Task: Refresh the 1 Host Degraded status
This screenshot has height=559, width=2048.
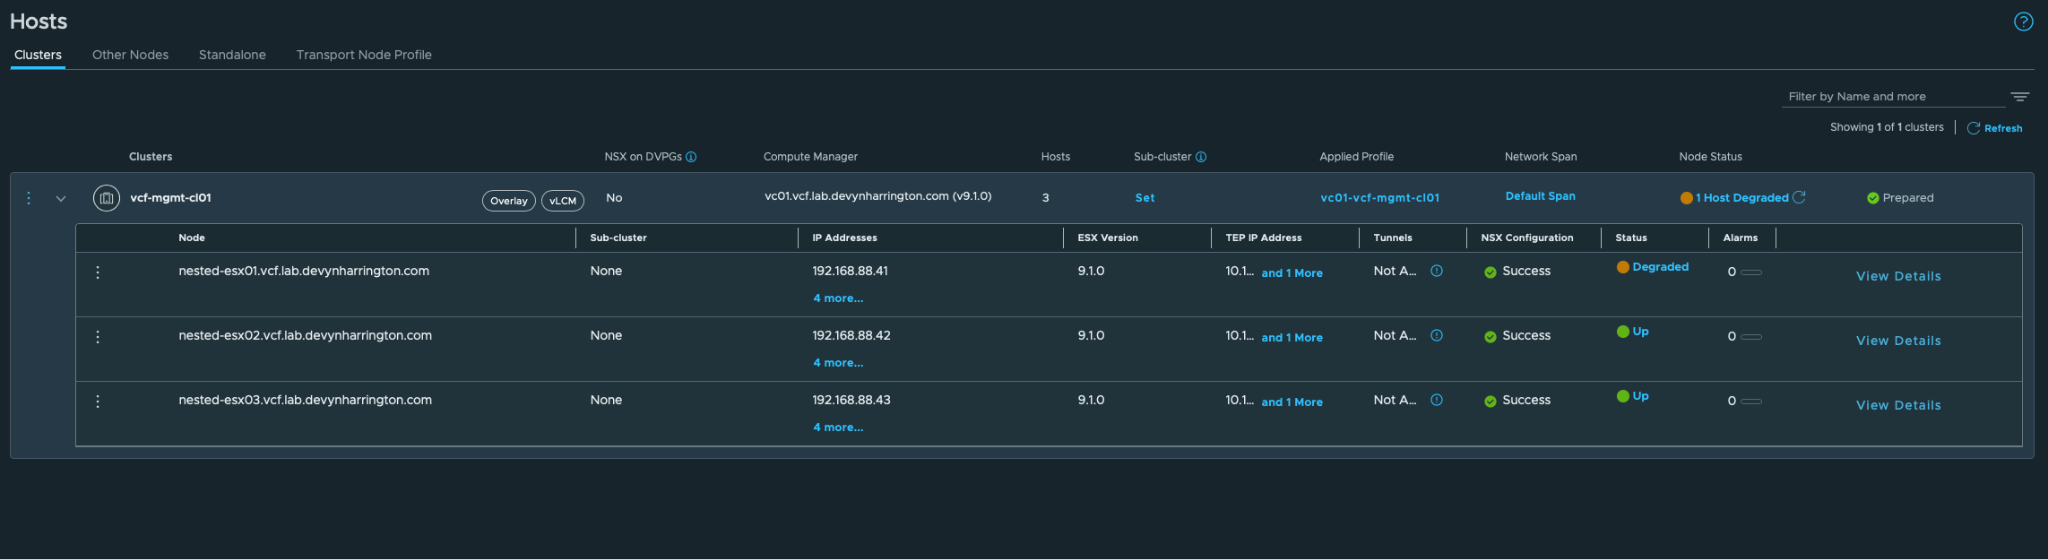Action: click(x=1799, y=197)
